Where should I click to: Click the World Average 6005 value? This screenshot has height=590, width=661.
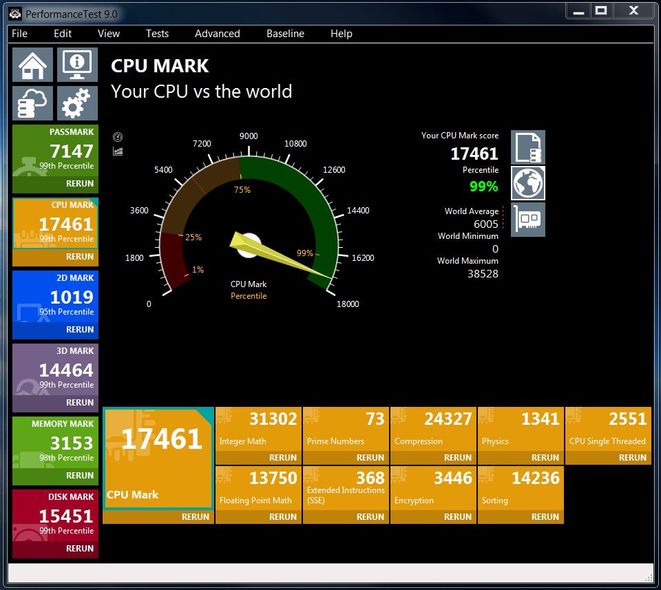pos(486,224)
